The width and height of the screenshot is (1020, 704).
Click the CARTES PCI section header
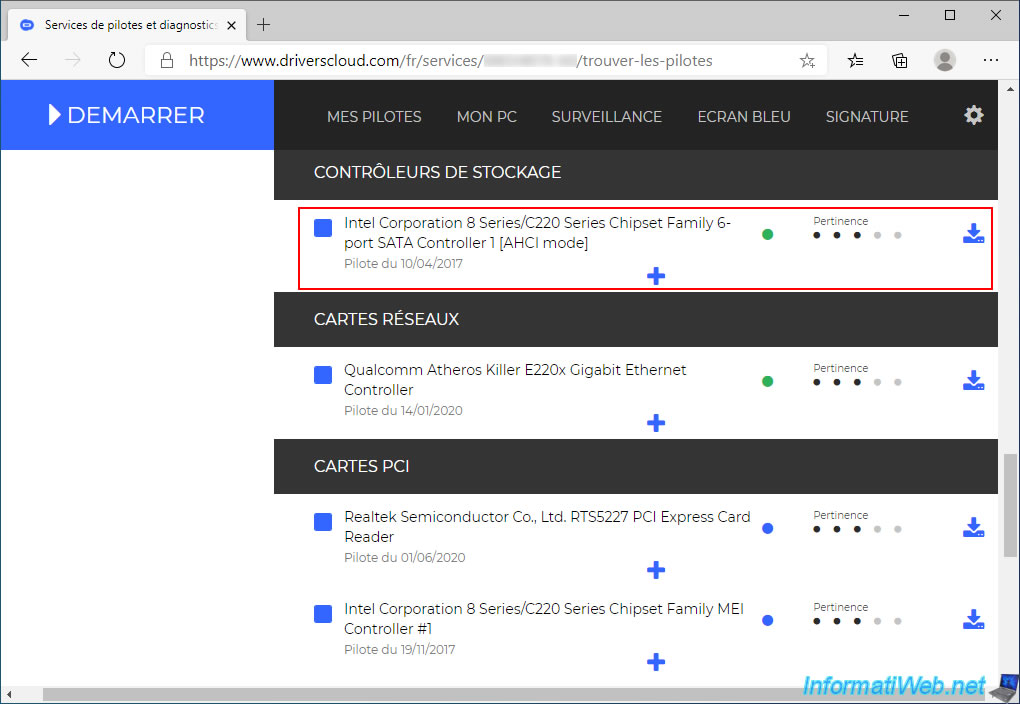636,467
